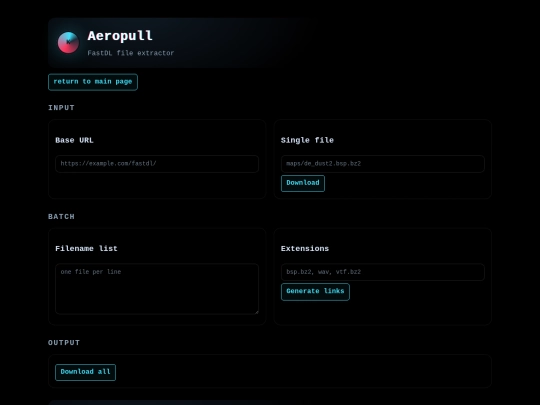Click the Aeropull title heading
540x405 pixels.
click(120, 36)
